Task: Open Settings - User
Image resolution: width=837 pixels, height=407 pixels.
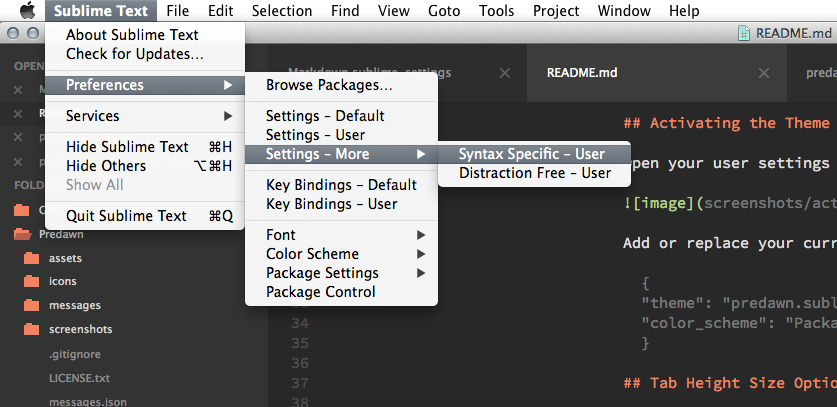Action: (341, 135)
